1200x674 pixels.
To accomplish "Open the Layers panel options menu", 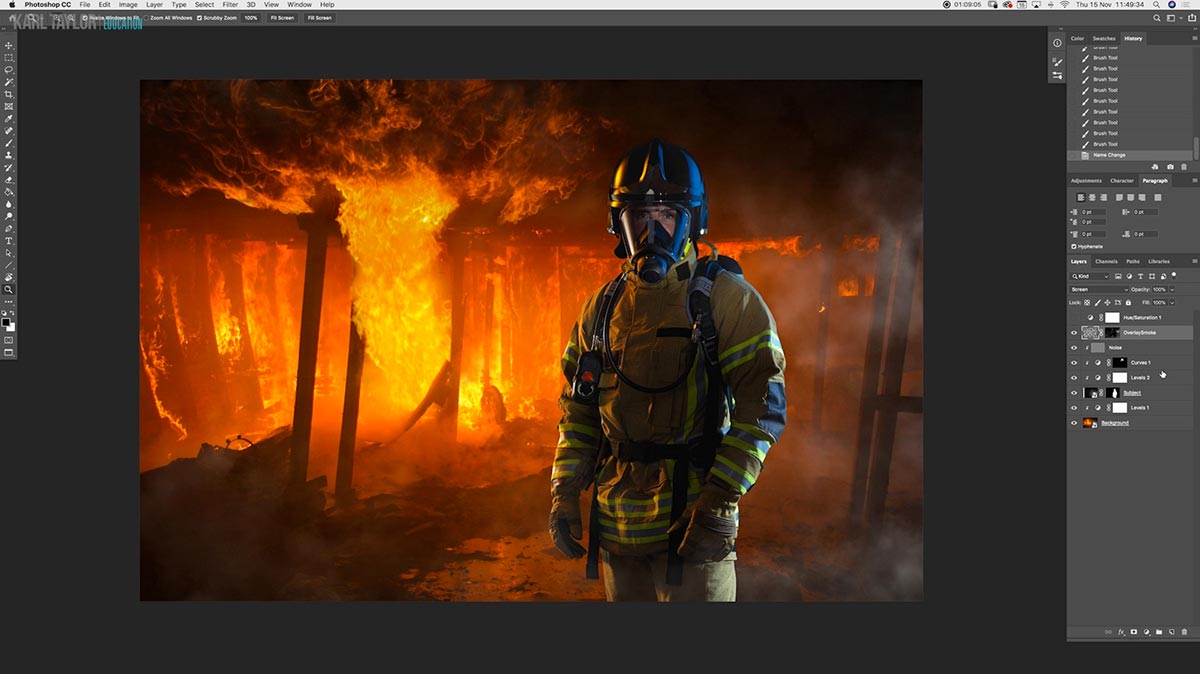I will [x=1194, y=261].
